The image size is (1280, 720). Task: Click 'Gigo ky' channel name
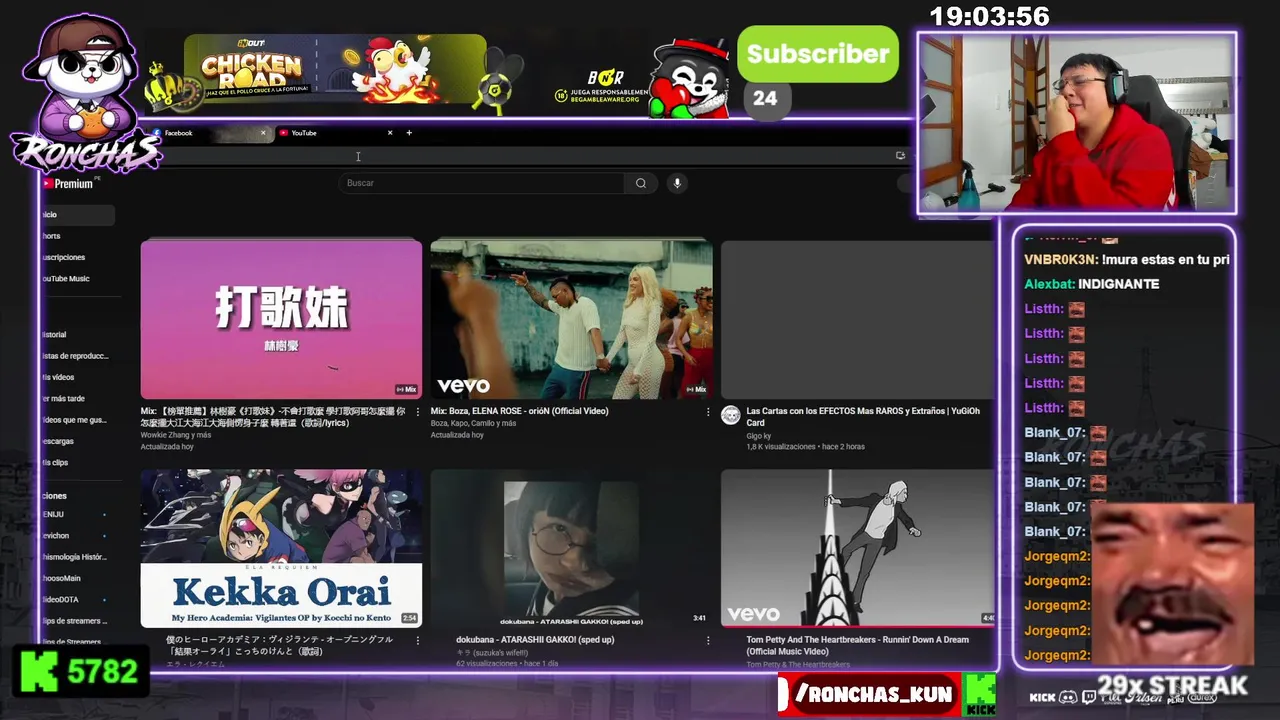[761, 435]
